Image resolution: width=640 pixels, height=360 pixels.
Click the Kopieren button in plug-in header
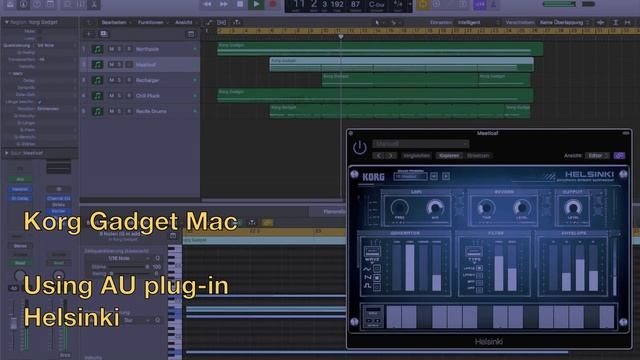point(449,156)
